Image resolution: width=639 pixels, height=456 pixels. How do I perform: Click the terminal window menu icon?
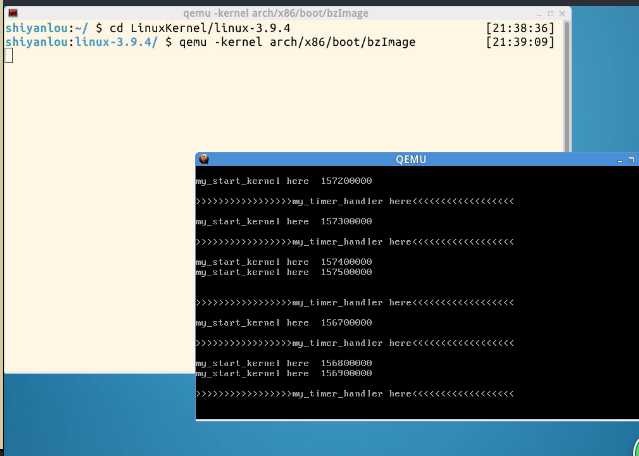click(x=13, y=13)
